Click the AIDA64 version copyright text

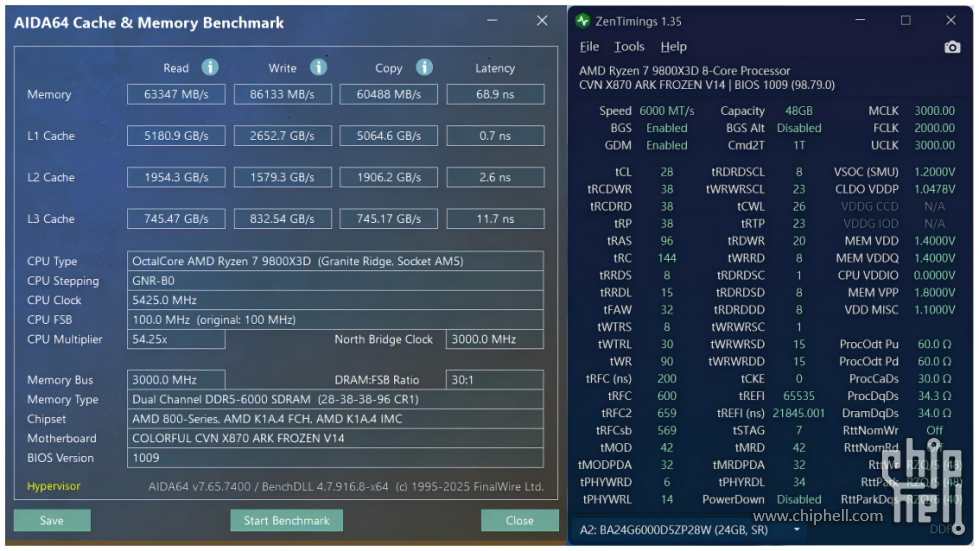point(346,486)
